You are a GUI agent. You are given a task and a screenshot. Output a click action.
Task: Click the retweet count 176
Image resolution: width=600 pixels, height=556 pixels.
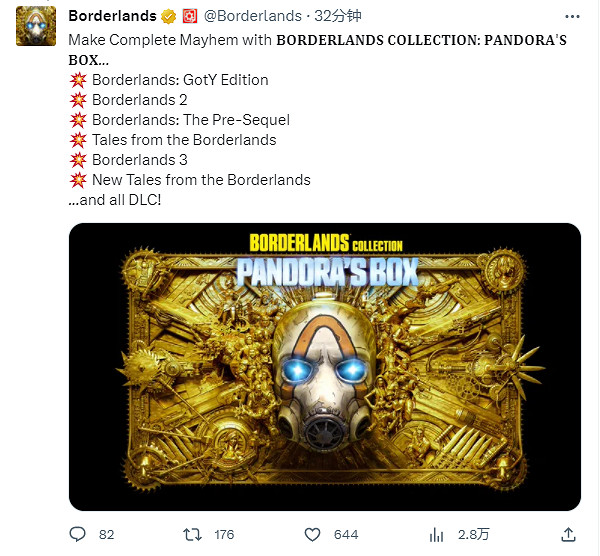click(x=224, y=535)
